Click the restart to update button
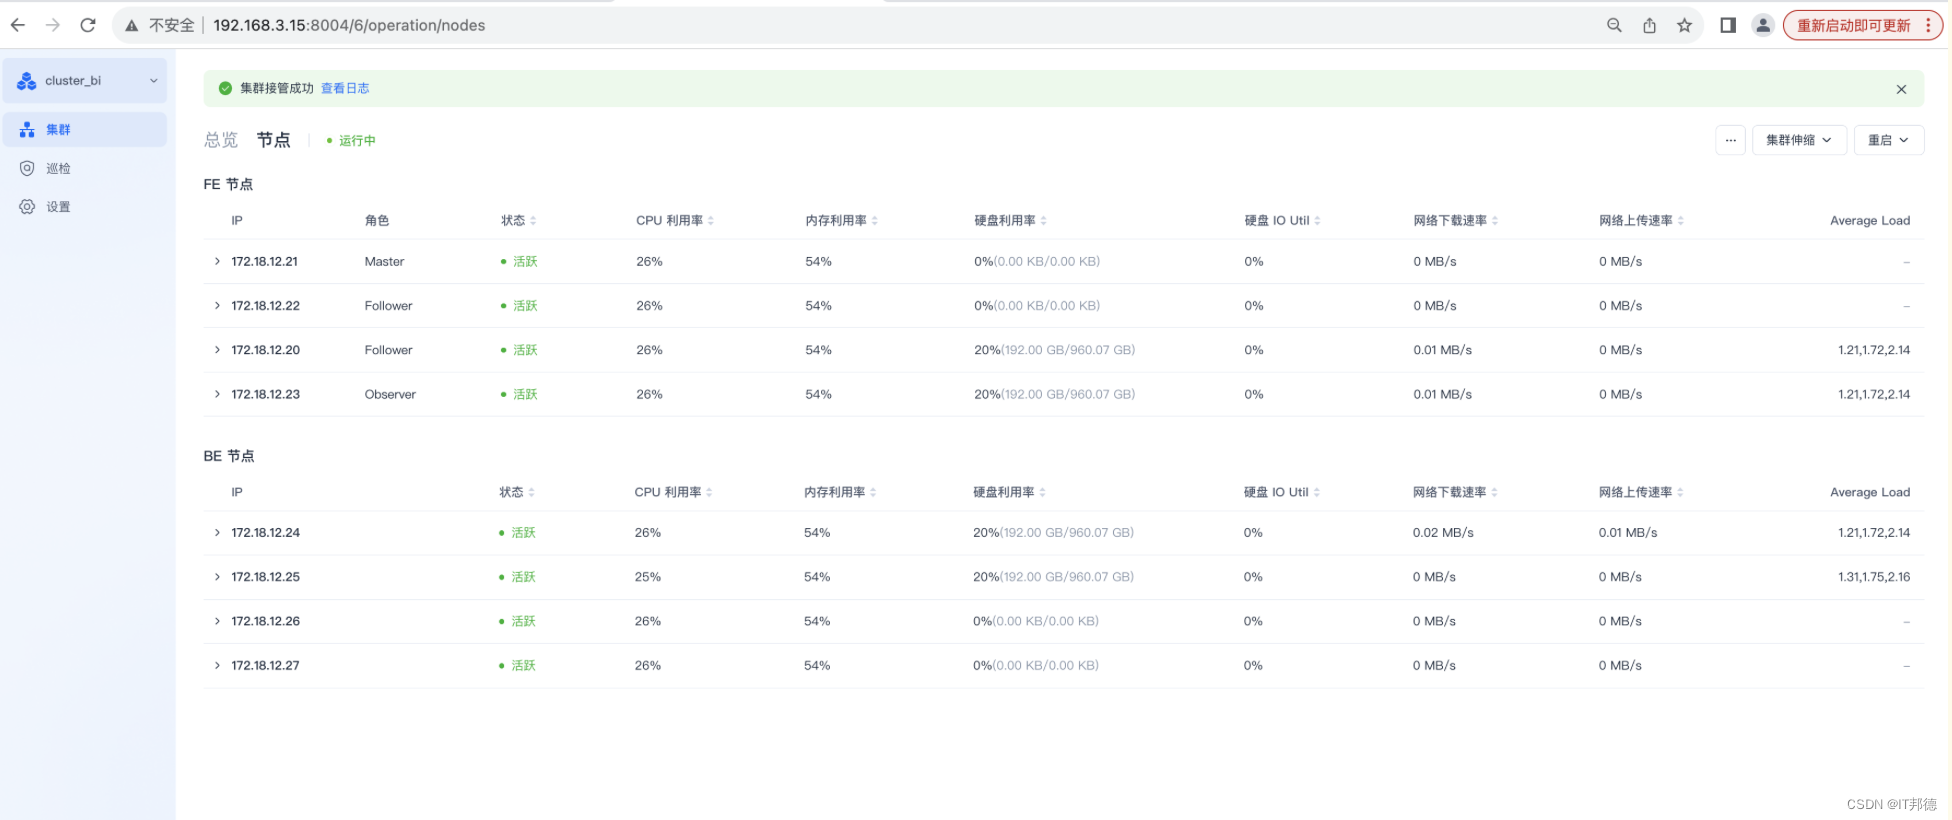 1862,25
